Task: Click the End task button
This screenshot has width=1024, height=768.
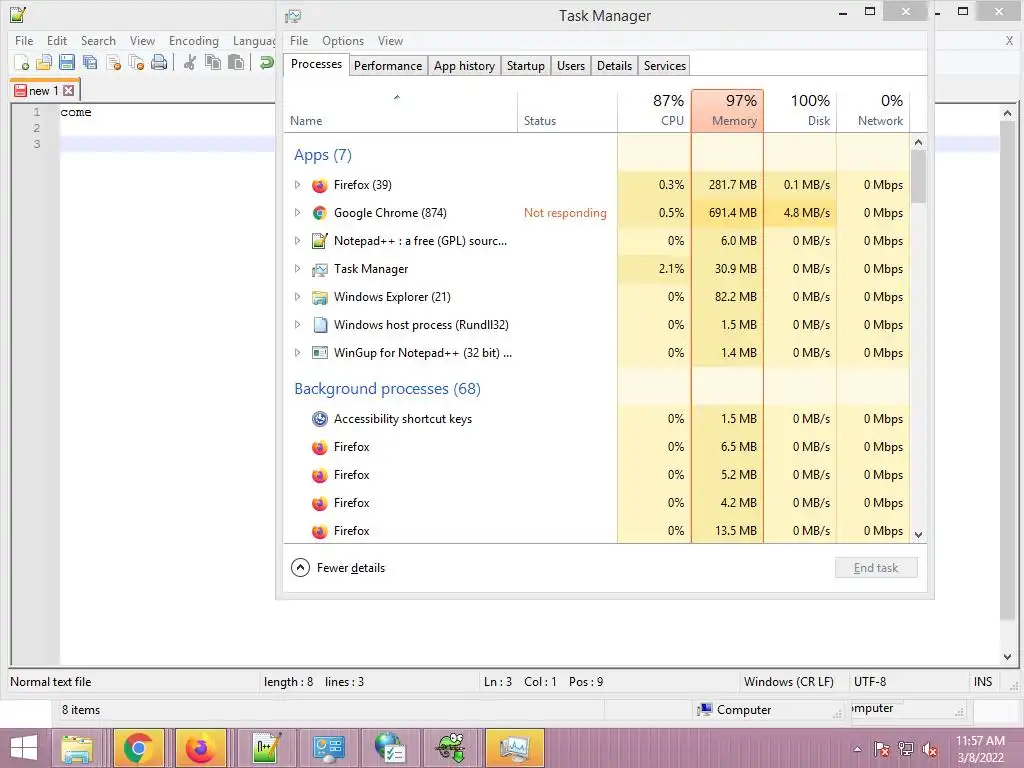Action: coord(876,568)
